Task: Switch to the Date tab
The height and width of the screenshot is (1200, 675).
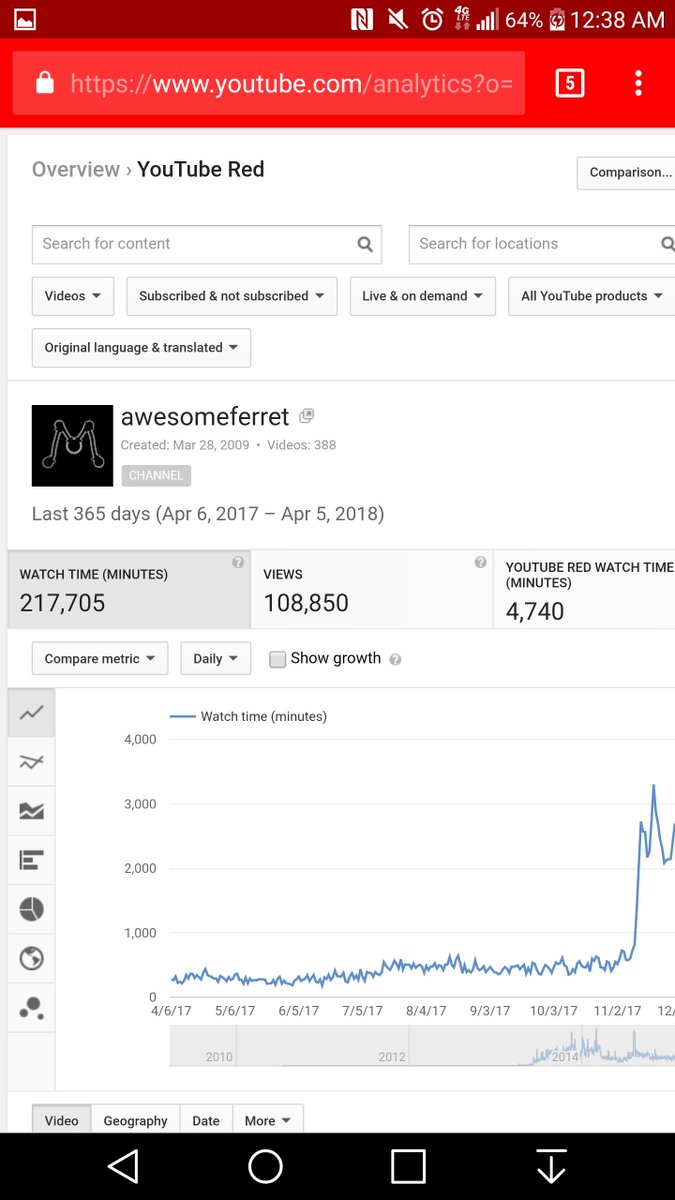Action: click(x=206, y=1121)
